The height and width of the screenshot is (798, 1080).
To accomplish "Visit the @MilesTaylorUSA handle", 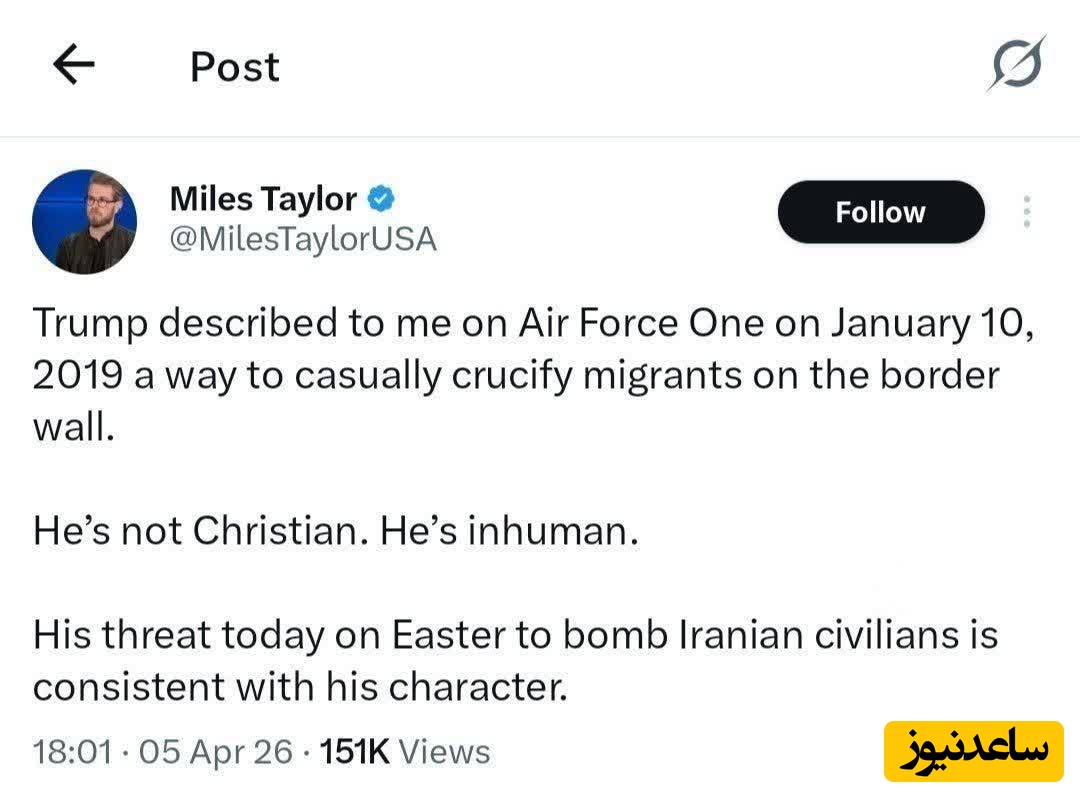I will pos(303,240).
